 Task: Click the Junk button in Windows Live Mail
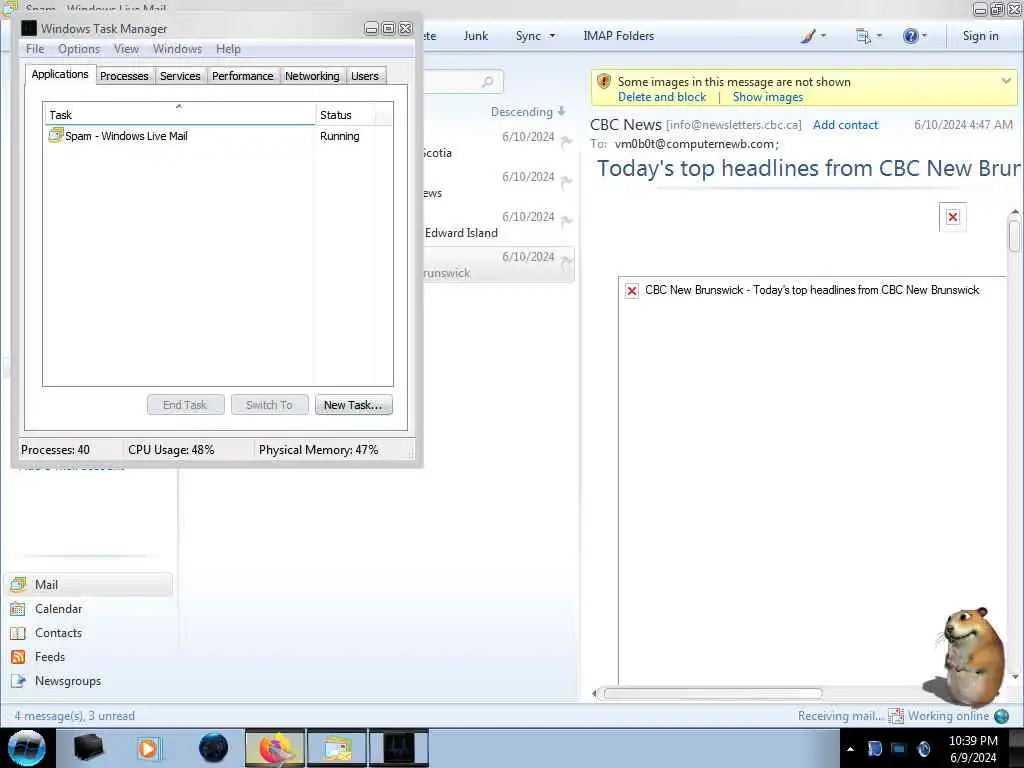[x=475, y=36]
